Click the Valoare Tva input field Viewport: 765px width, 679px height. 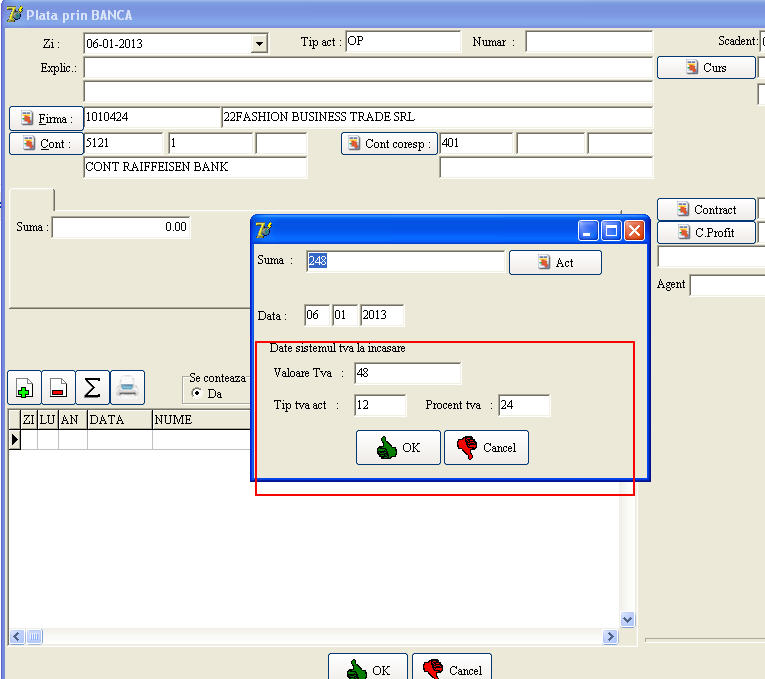tap(407, 373)
